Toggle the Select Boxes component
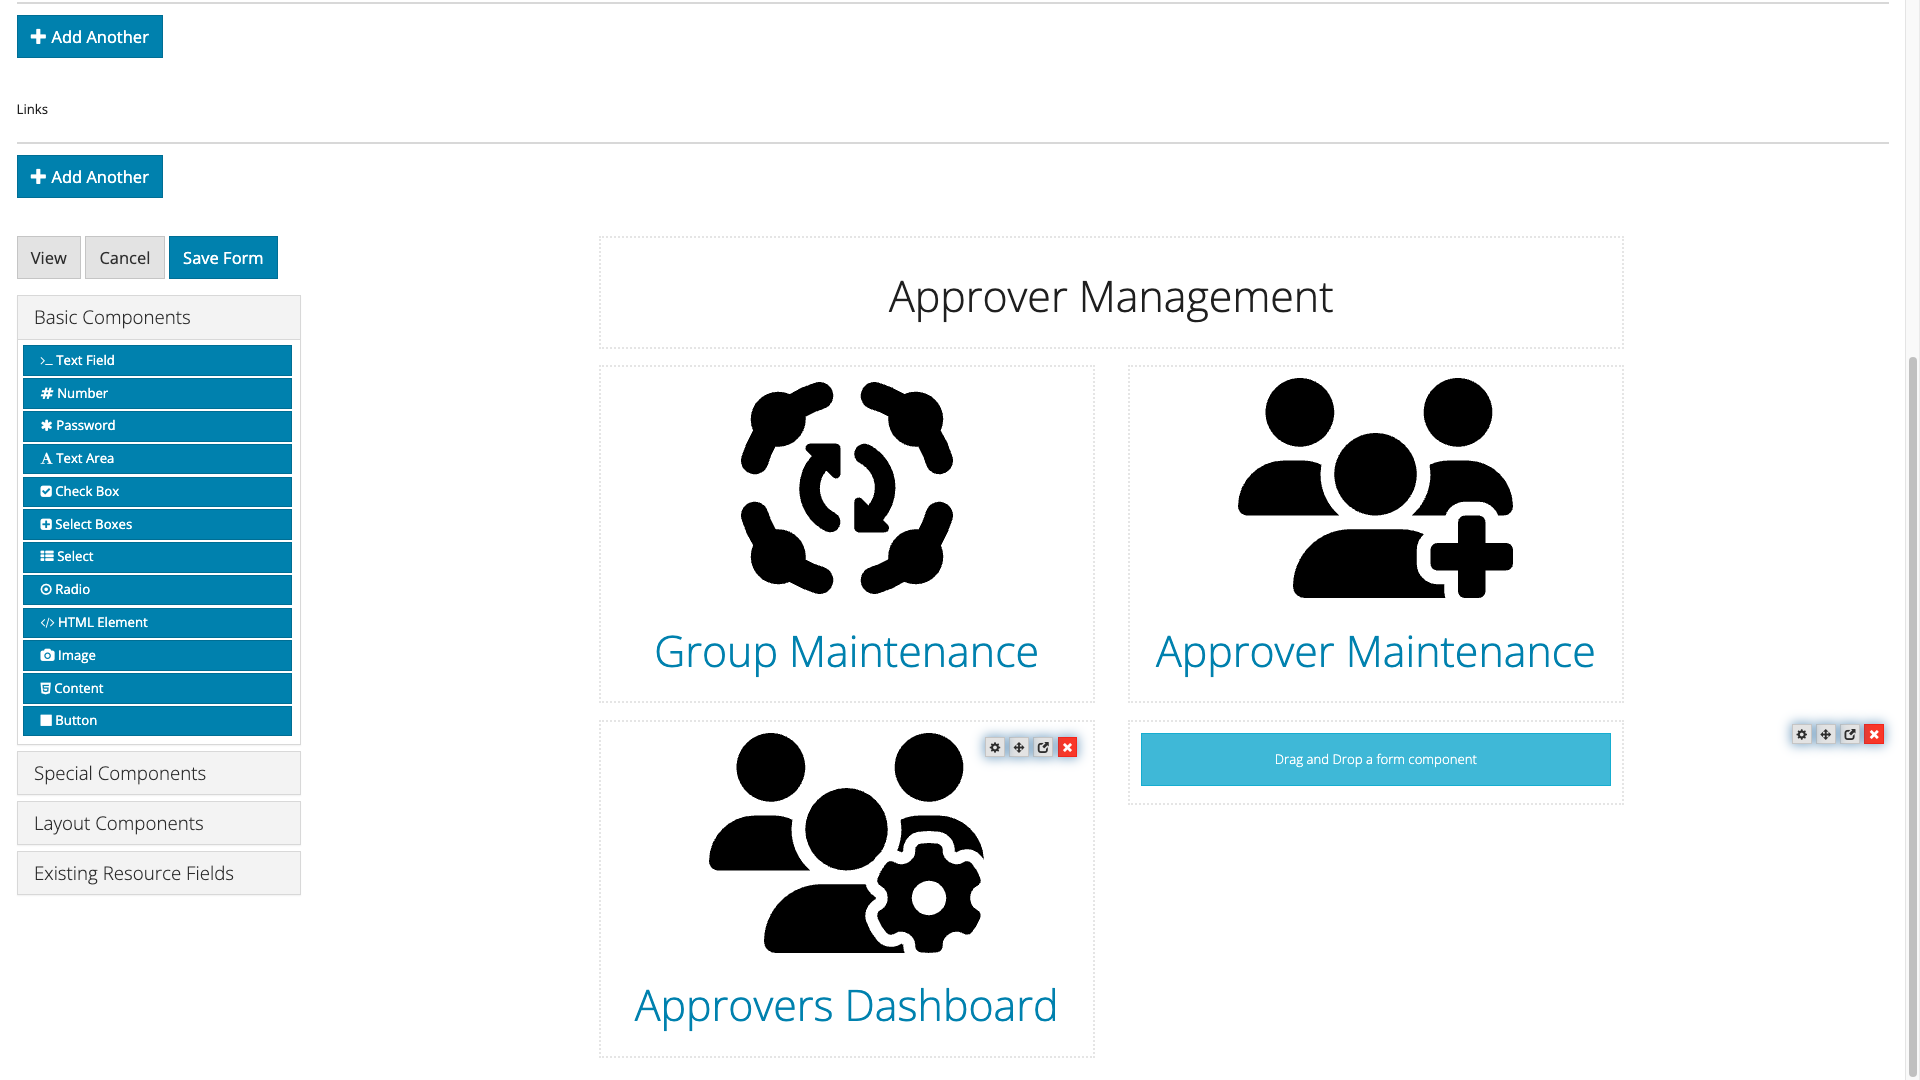Screen dimensions: 1920x1080 pos(156,524)
